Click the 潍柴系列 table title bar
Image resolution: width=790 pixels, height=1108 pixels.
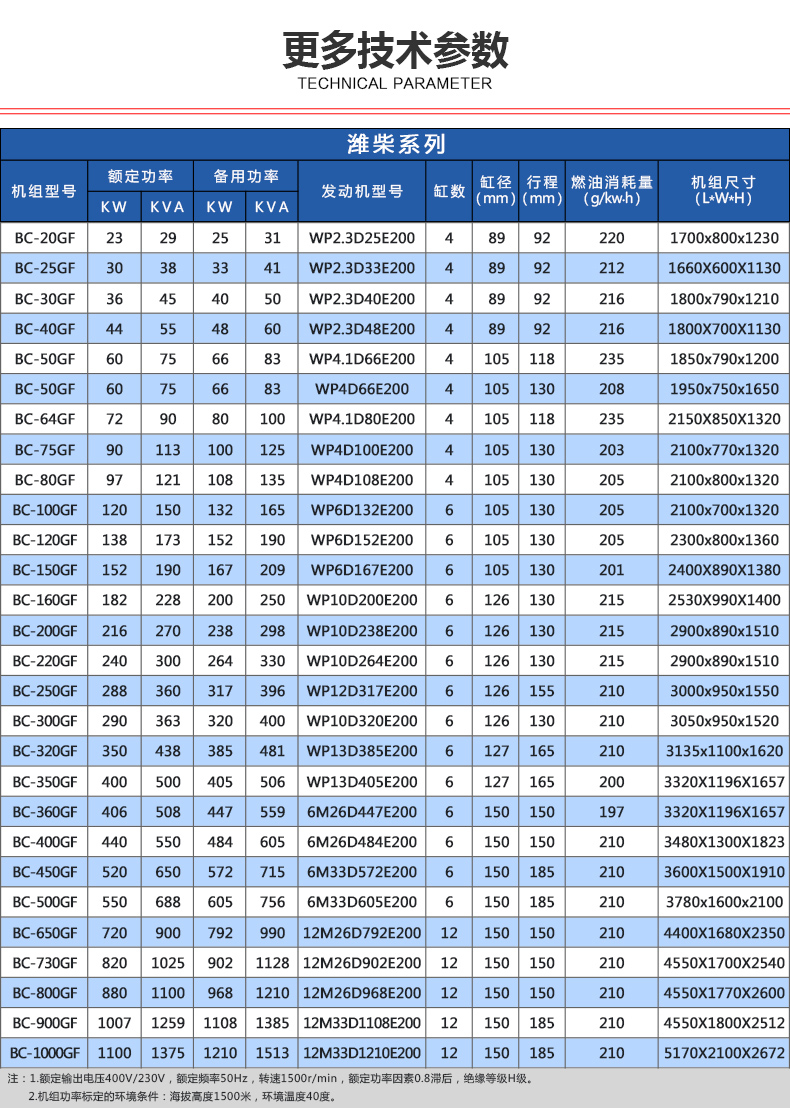(x=395, y=144)
